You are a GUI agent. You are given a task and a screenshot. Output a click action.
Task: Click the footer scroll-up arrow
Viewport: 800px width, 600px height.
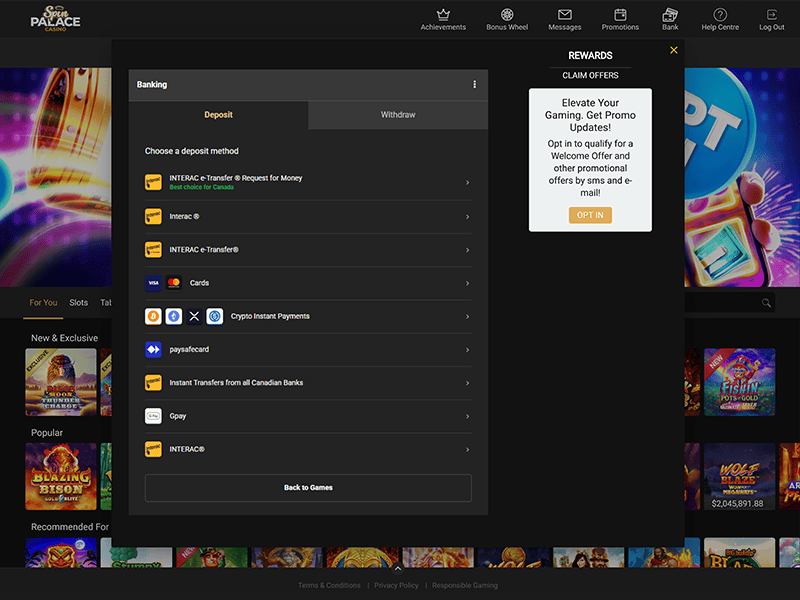(x=398, y=568)
